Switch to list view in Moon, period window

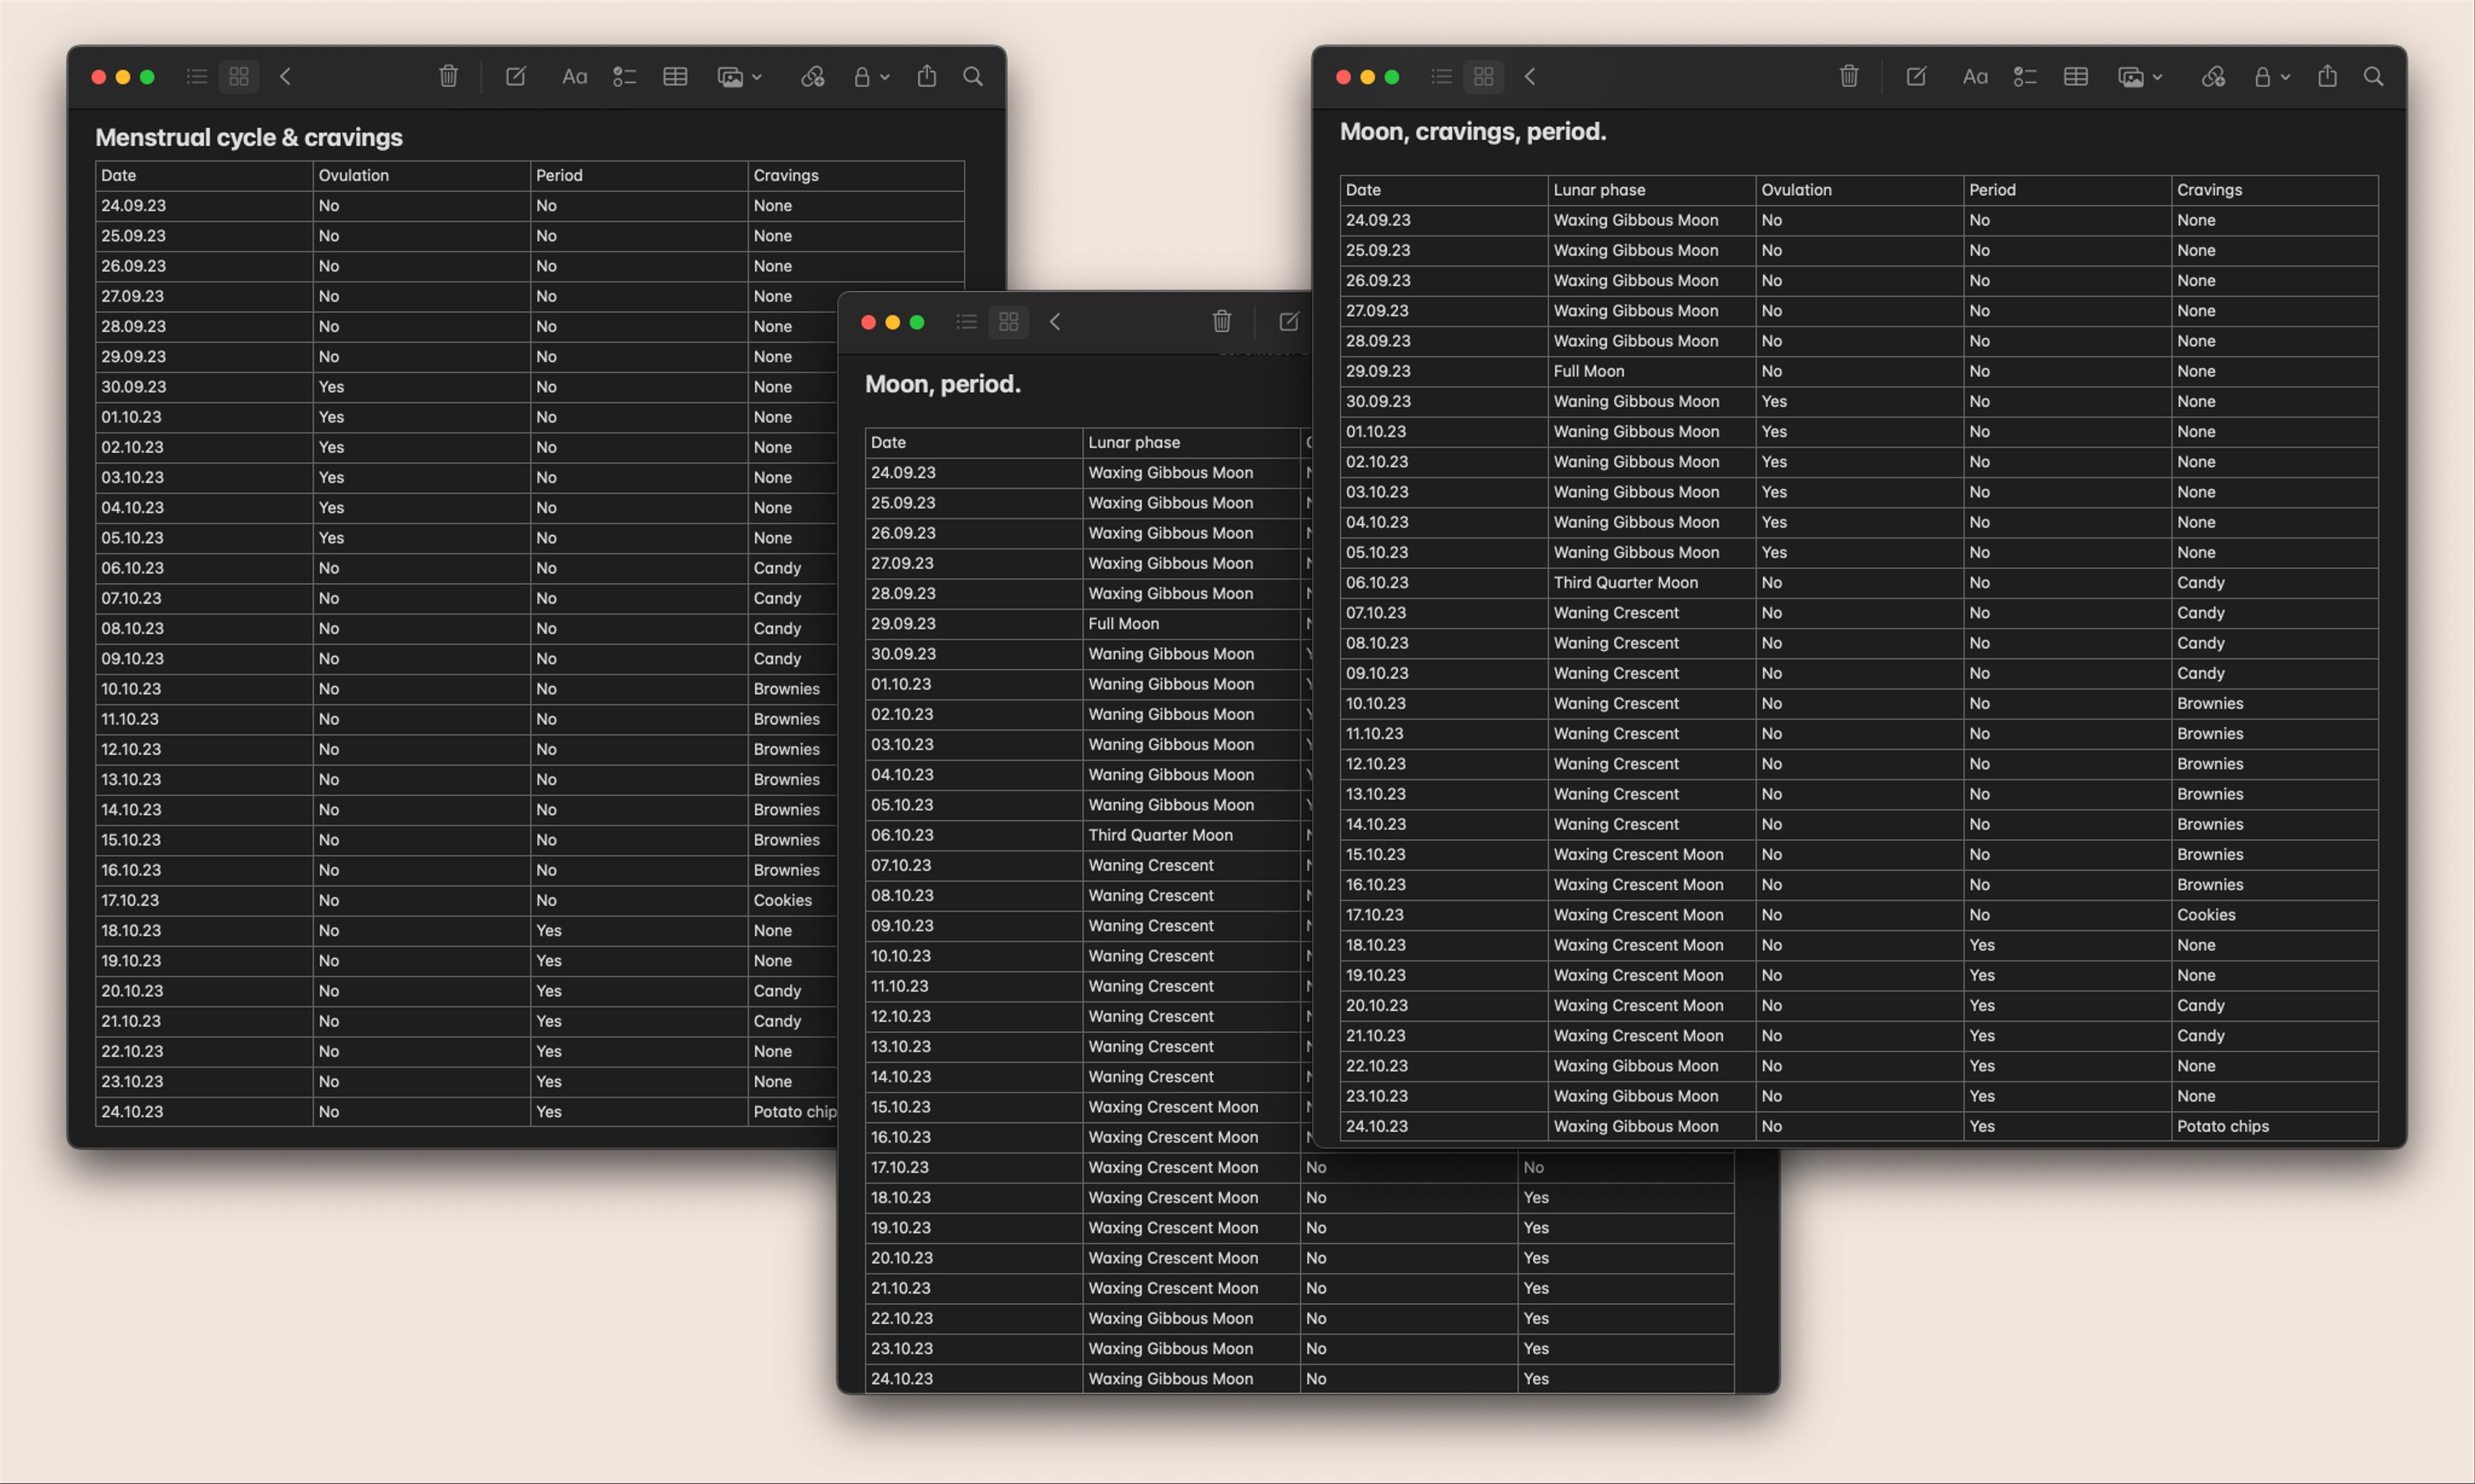click(967, 322)
